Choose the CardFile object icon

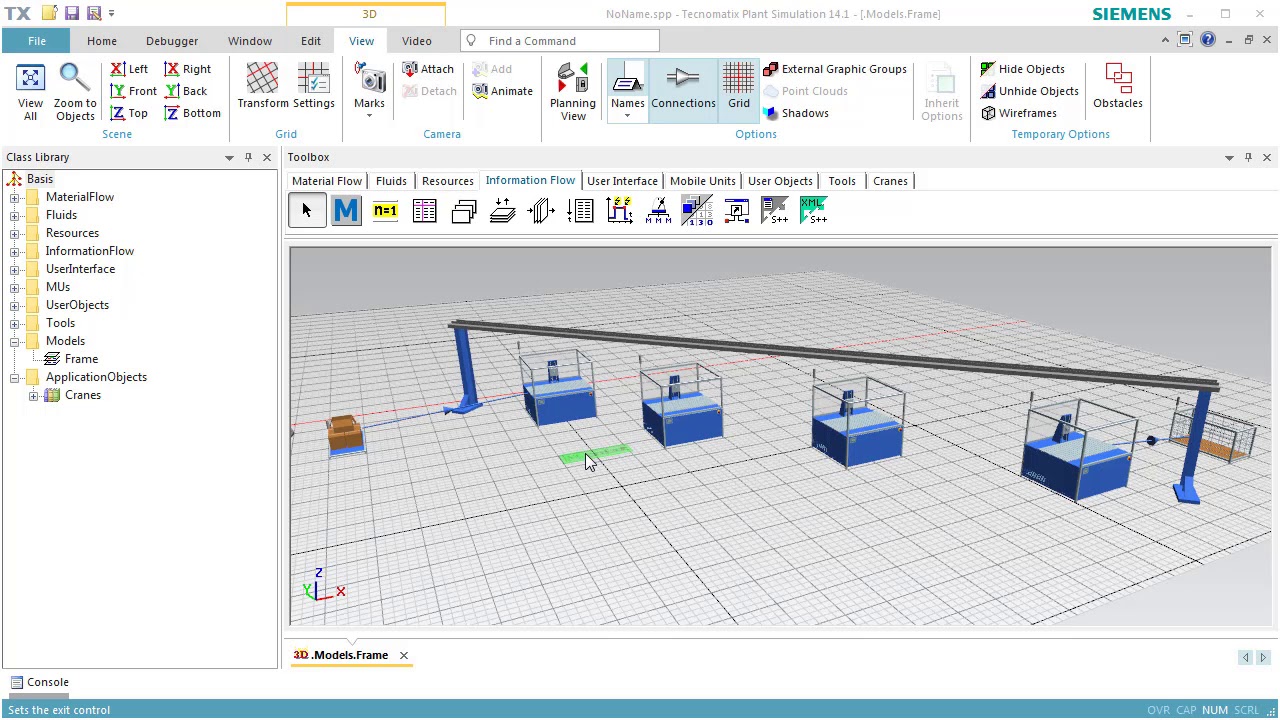(x=463, y=211)
